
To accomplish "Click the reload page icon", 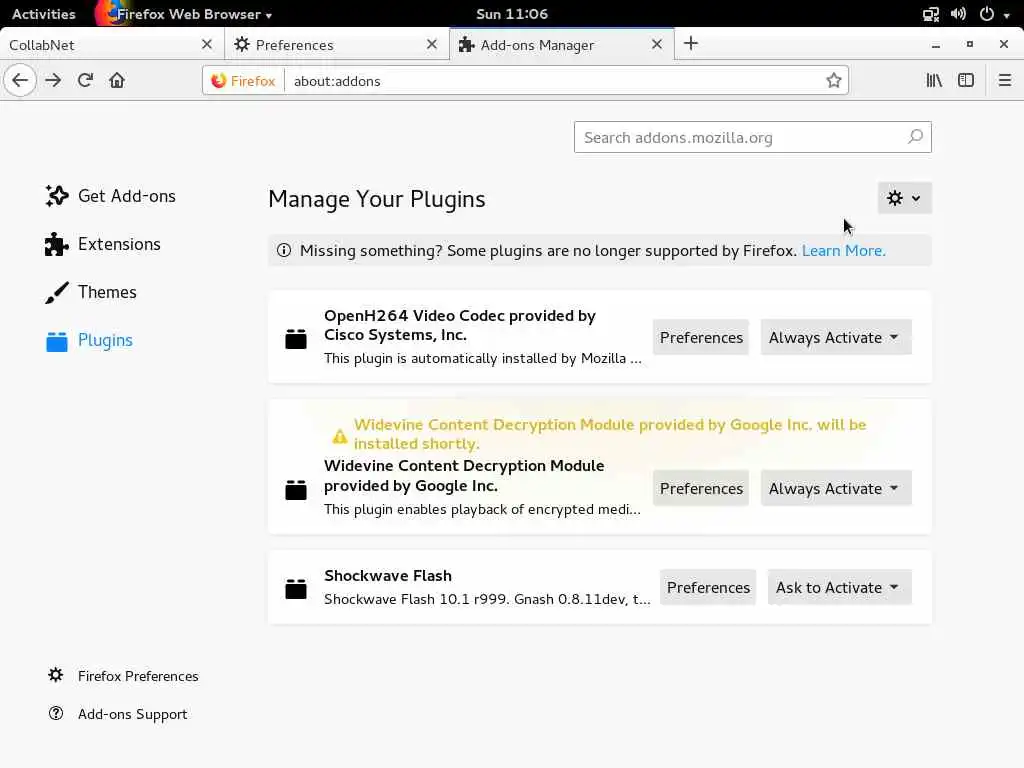I will pyautogui.click(x=85, y=80).
